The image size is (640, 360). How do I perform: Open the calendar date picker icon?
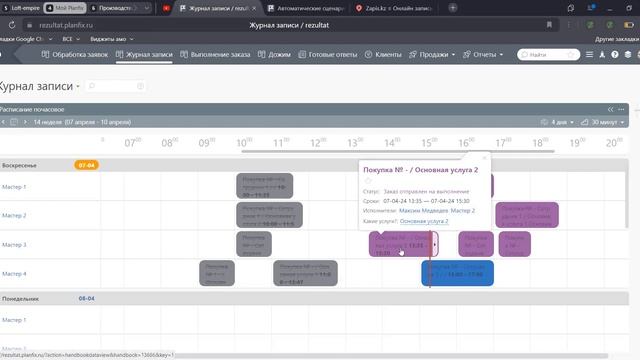14,122
